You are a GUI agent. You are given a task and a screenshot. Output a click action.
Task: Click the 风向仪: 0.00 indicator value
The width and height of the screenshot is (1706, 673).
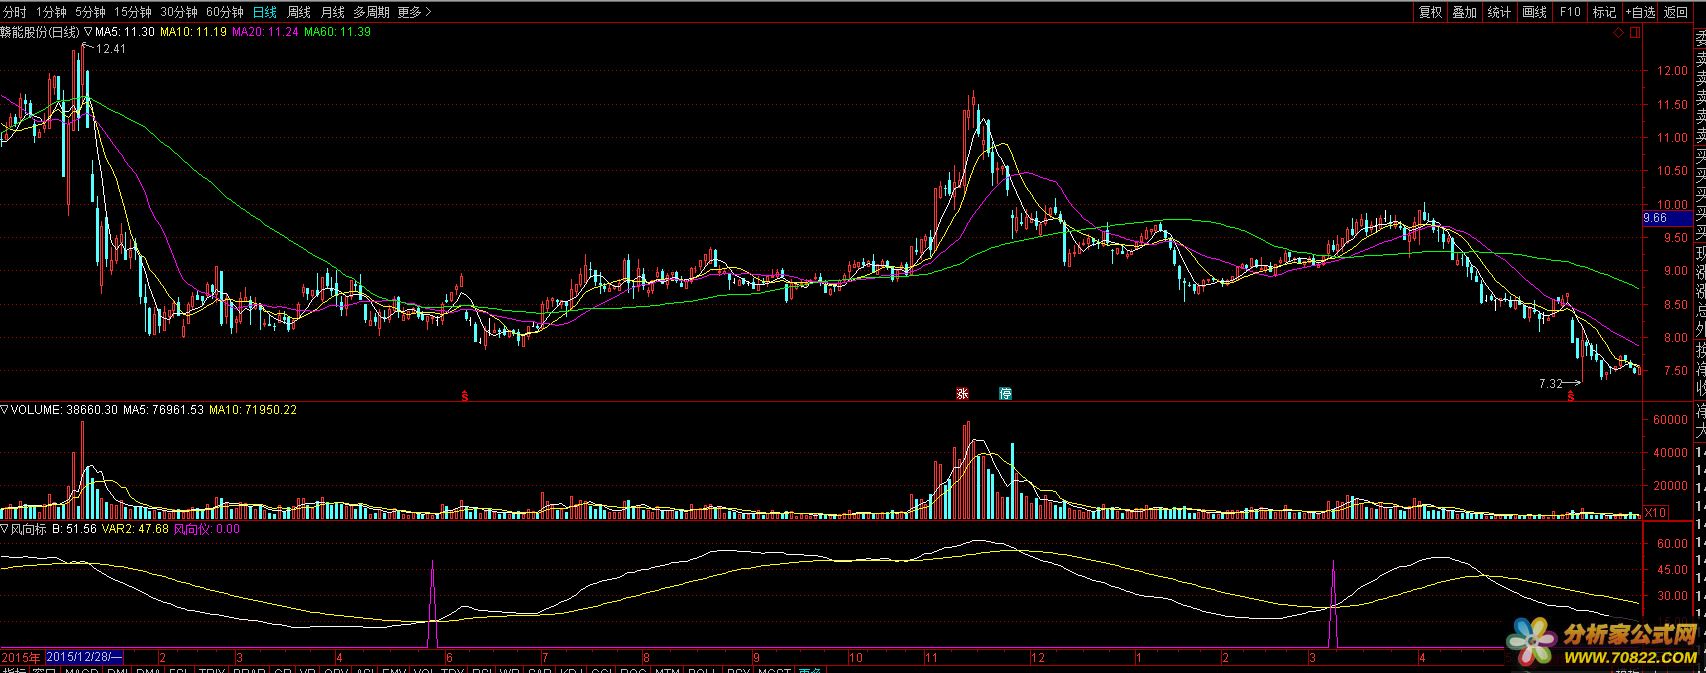point(207,528)
